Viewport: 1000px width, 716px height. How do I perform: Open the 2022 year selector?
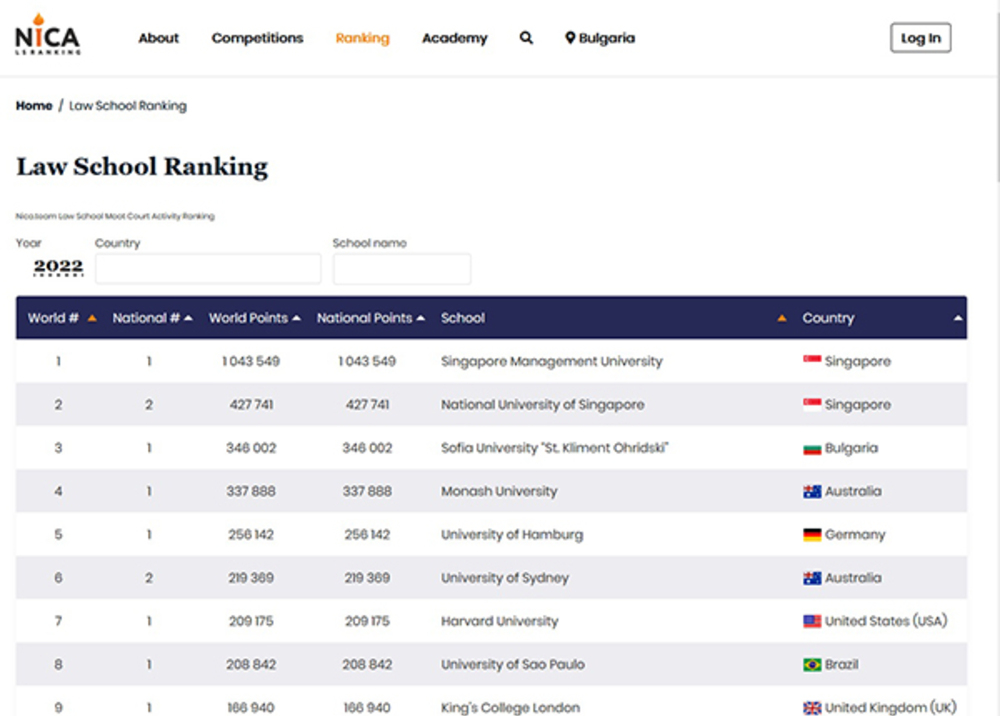click(58, 267)
